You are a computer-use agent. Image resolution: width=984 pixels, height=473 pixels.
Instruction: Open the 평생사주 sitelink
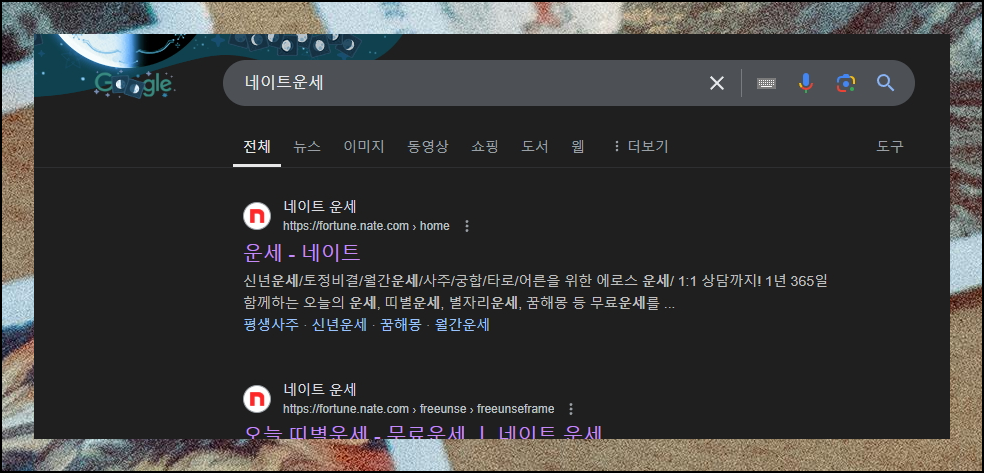pos(270,325)
